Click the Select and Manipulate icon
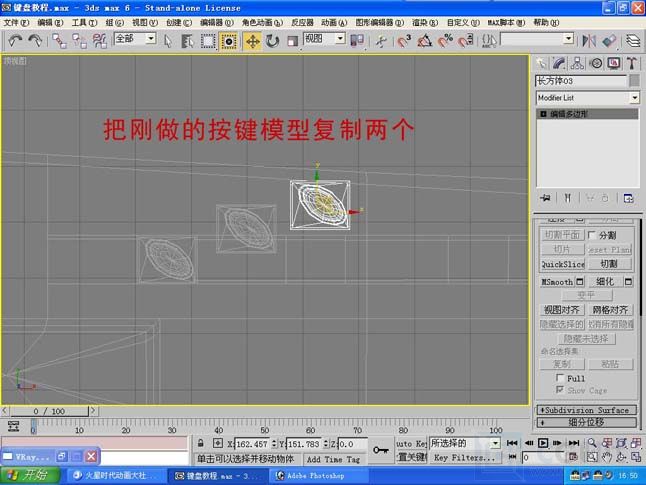The width and height of the screenshot is (646, 485). [382, 41]
